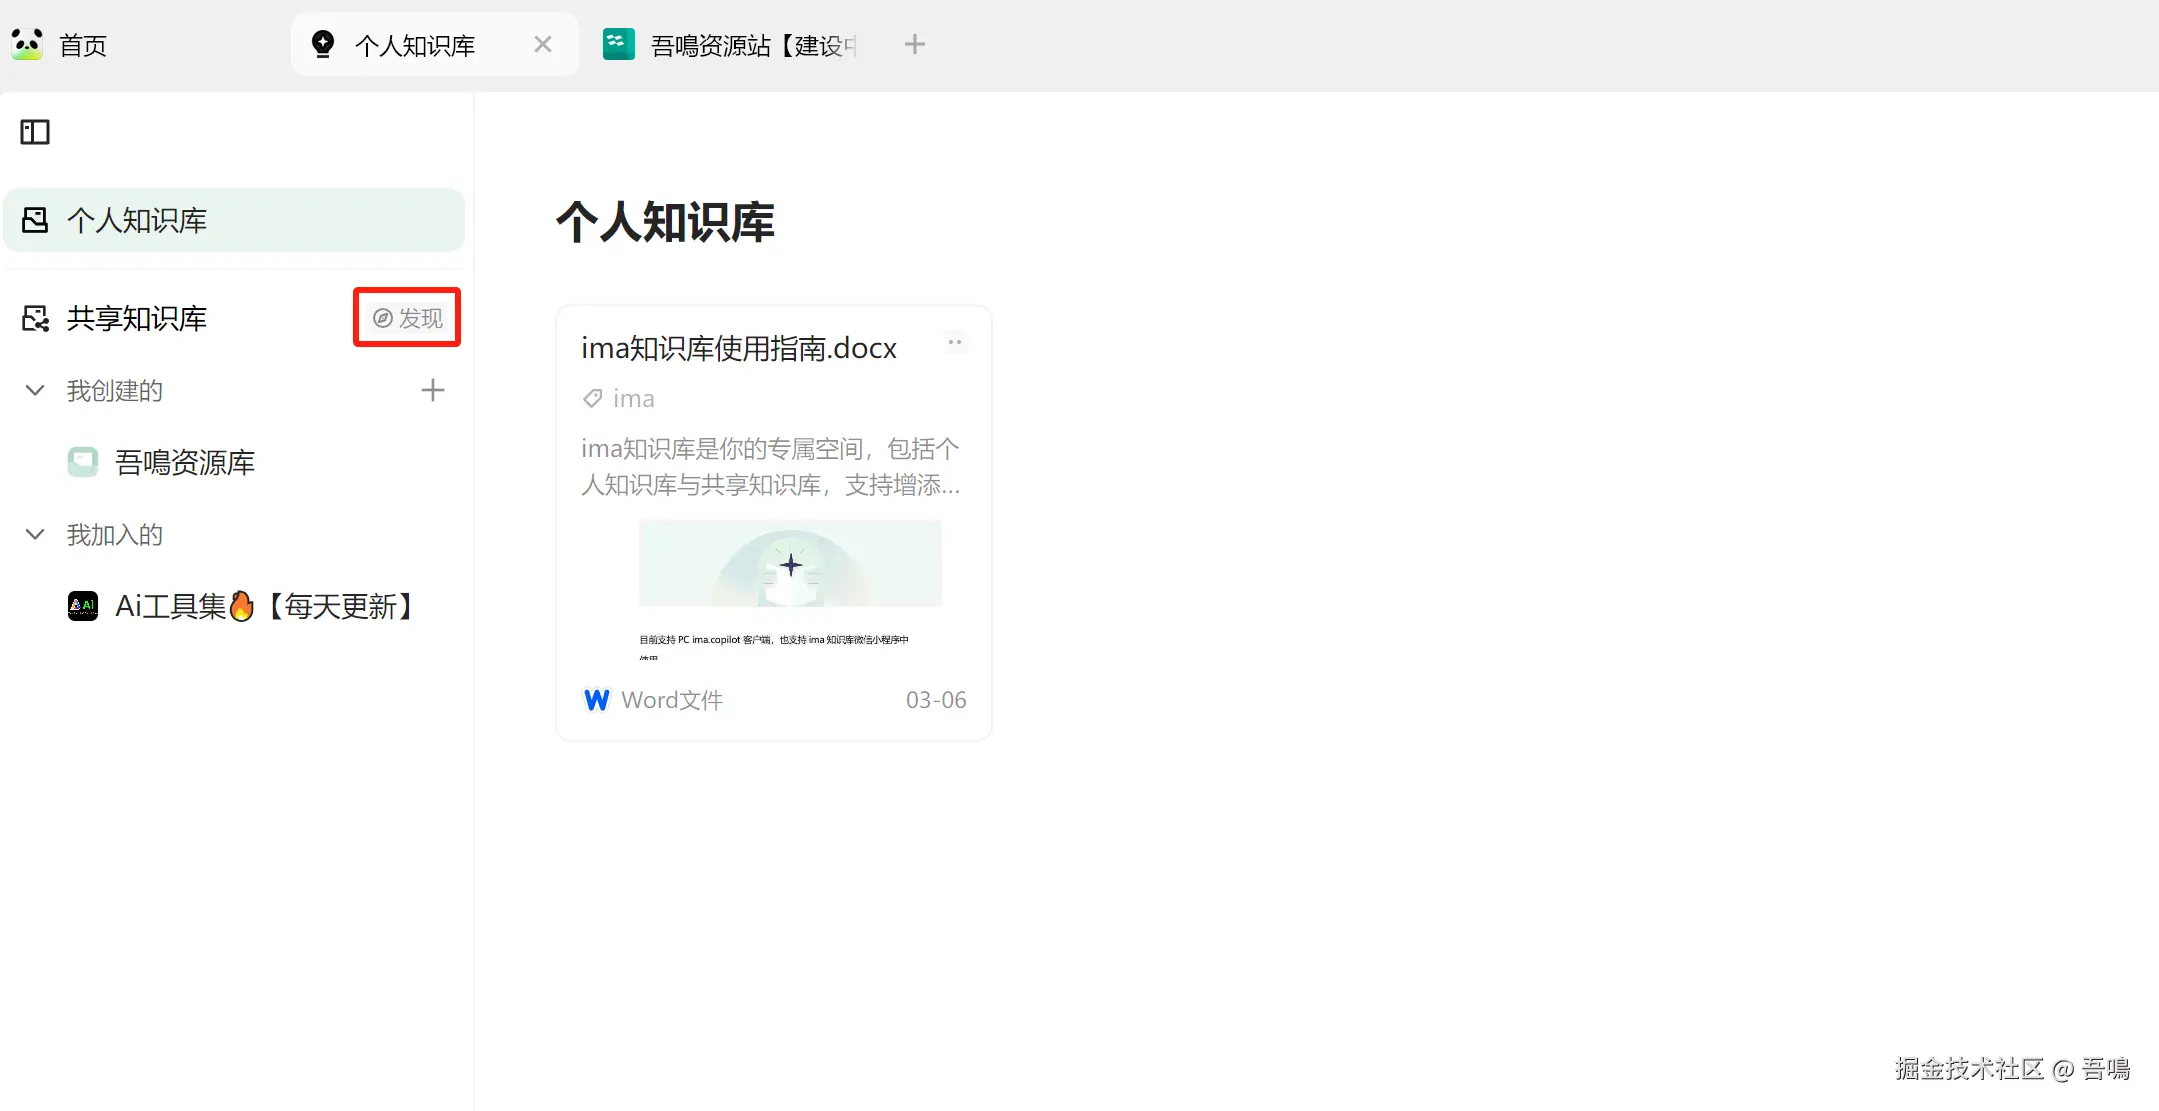Click the panda home icon
Screen dimensions: 2159x1111
[27, 45]
